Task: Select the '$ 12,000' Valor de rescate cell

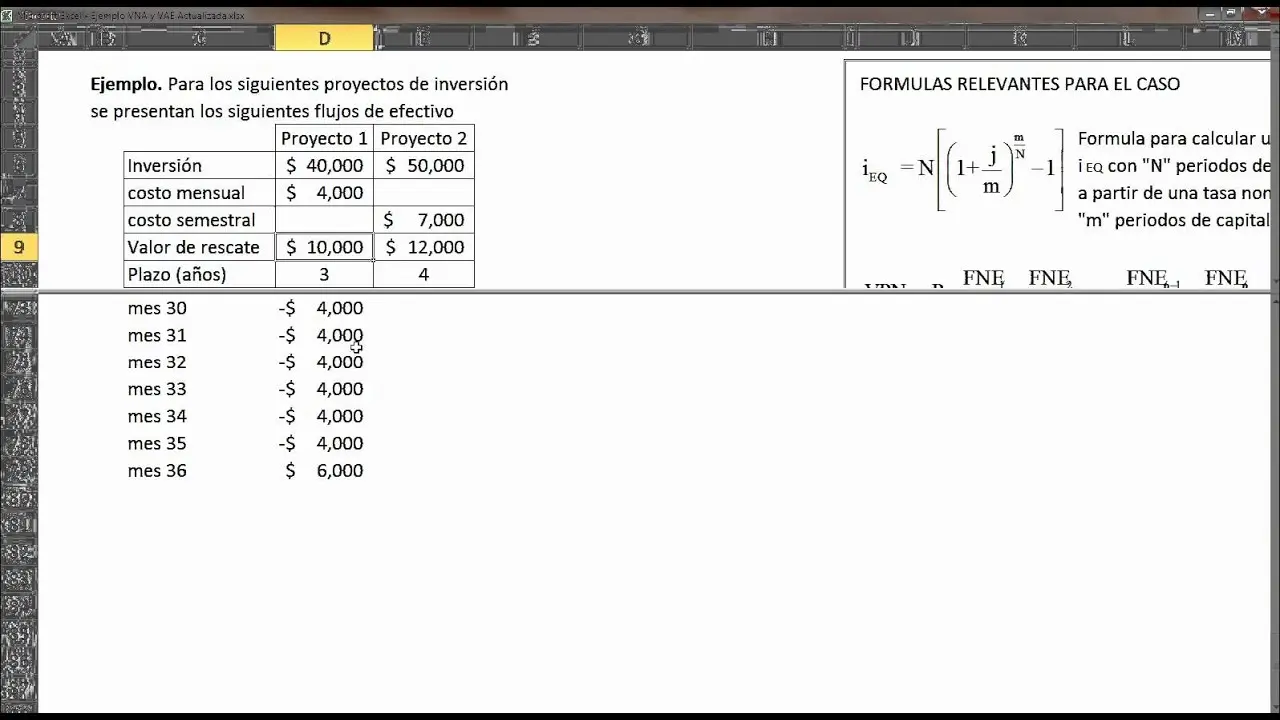Action: pyautogui.click(x=424, y=247)
